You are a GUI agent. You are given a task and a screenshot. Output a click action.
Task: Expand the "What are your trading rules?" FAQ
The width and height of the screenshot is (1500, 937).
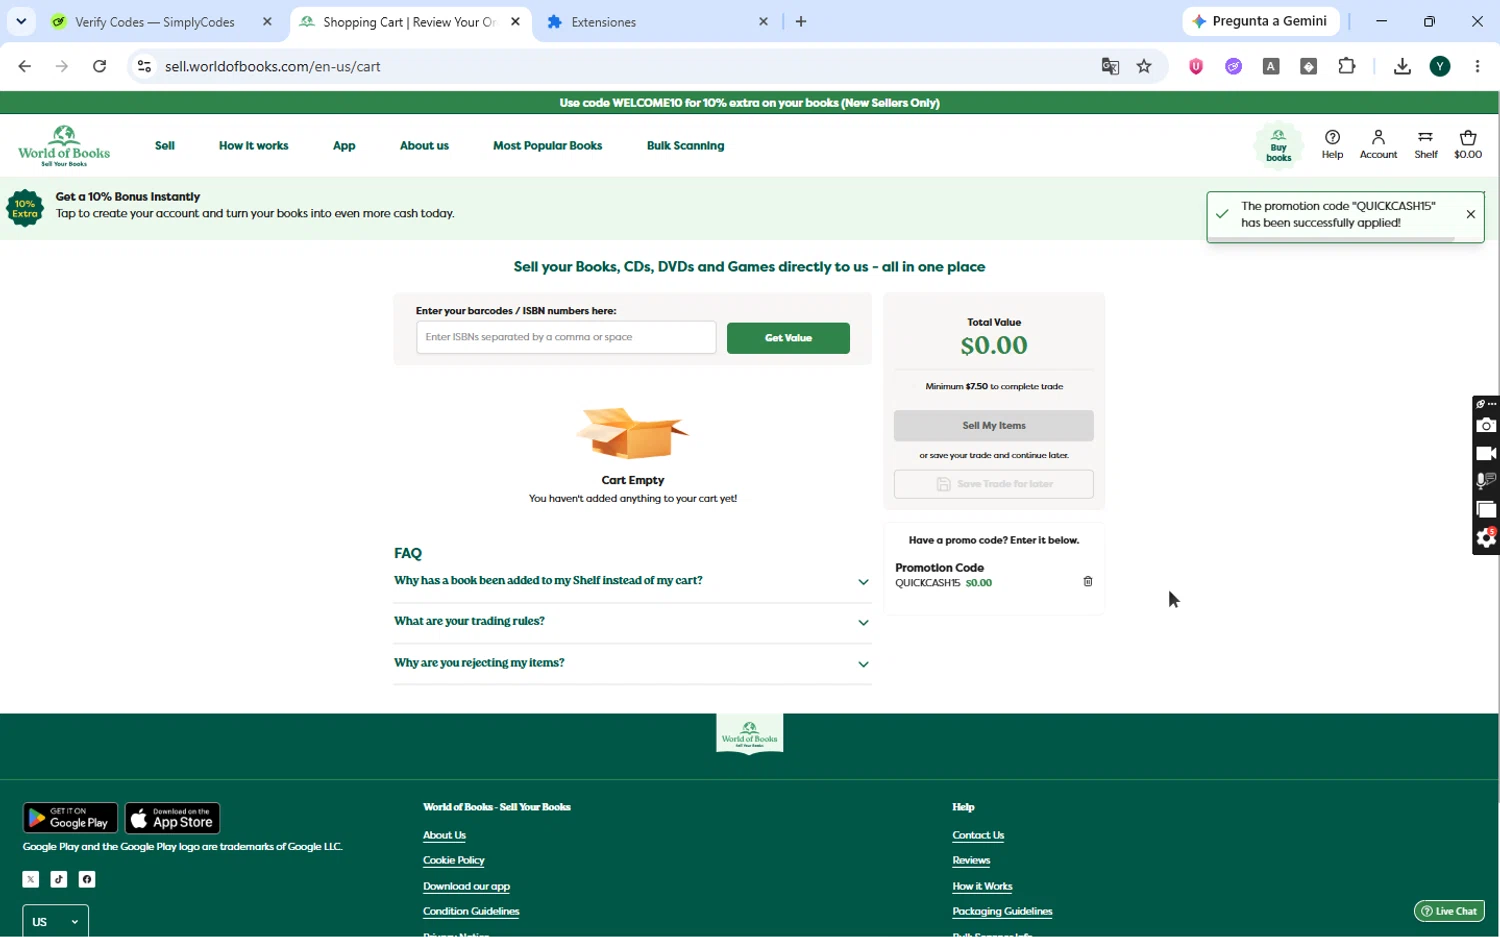coord(632,622)
